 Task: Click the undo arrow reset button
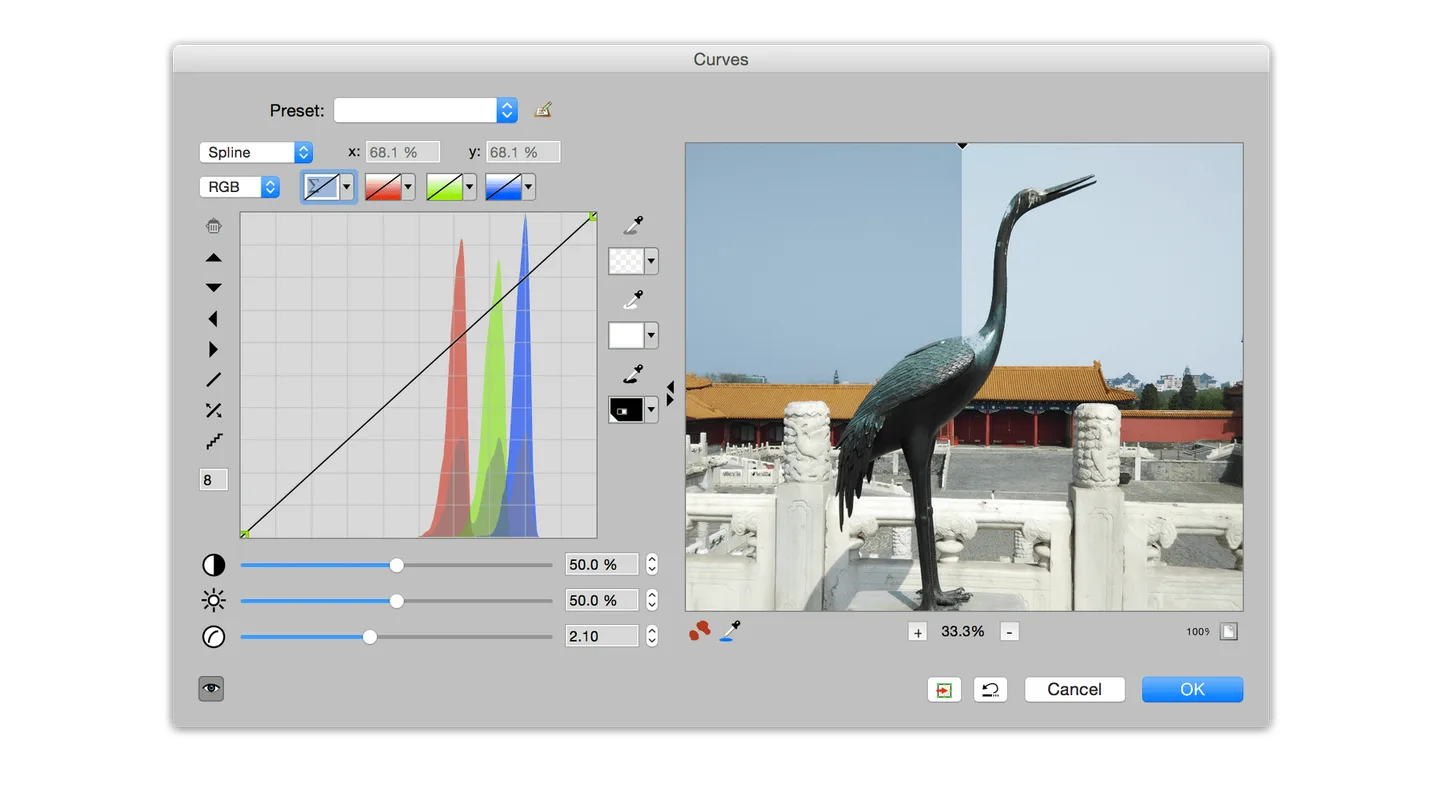990,690
